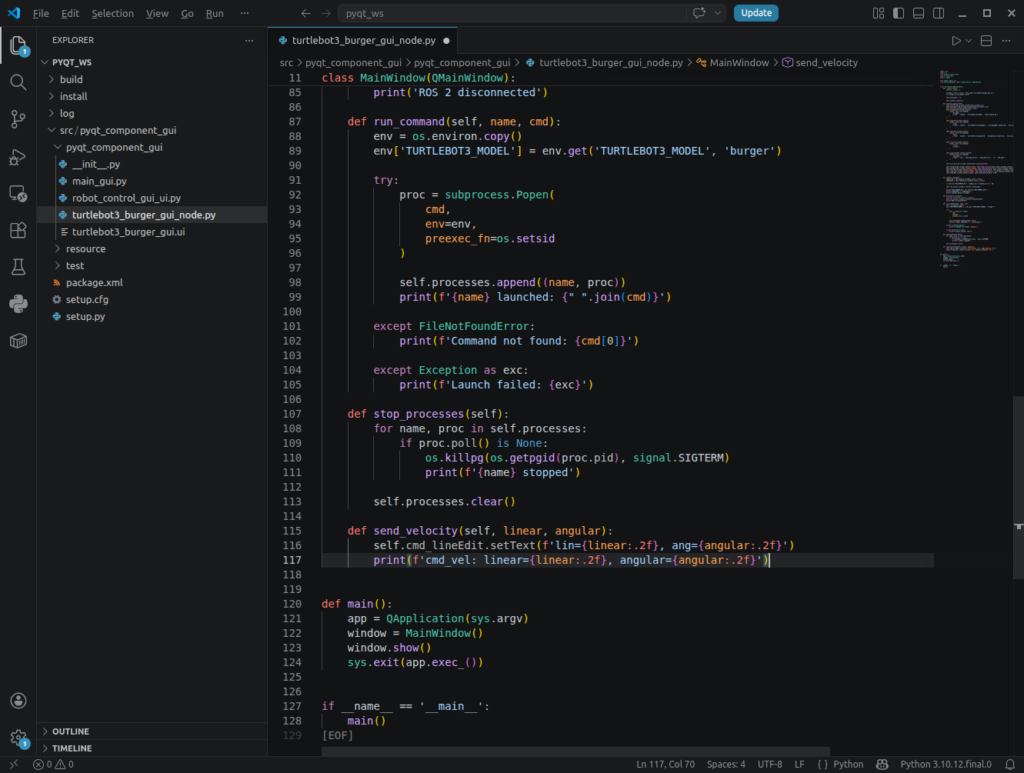Open Explorer Views and More Actions ellipsis
Screen dimensions: 1024x773
pos(249,40)
